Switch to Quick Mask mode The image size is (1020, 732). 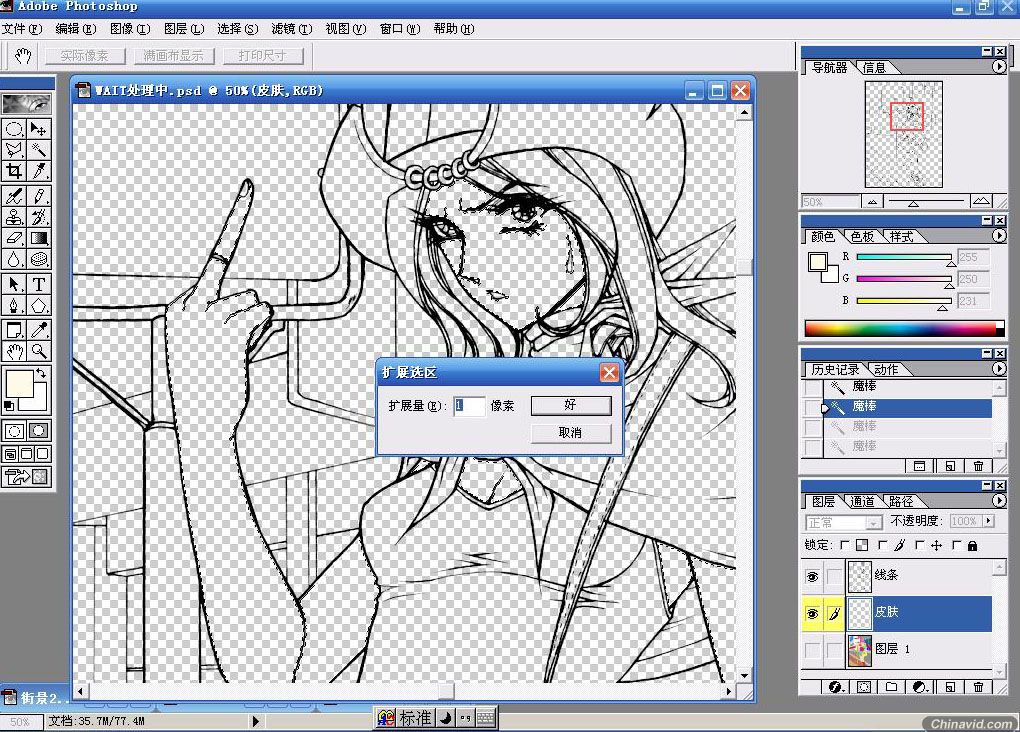pyautogui.click(x=39, y=431)
